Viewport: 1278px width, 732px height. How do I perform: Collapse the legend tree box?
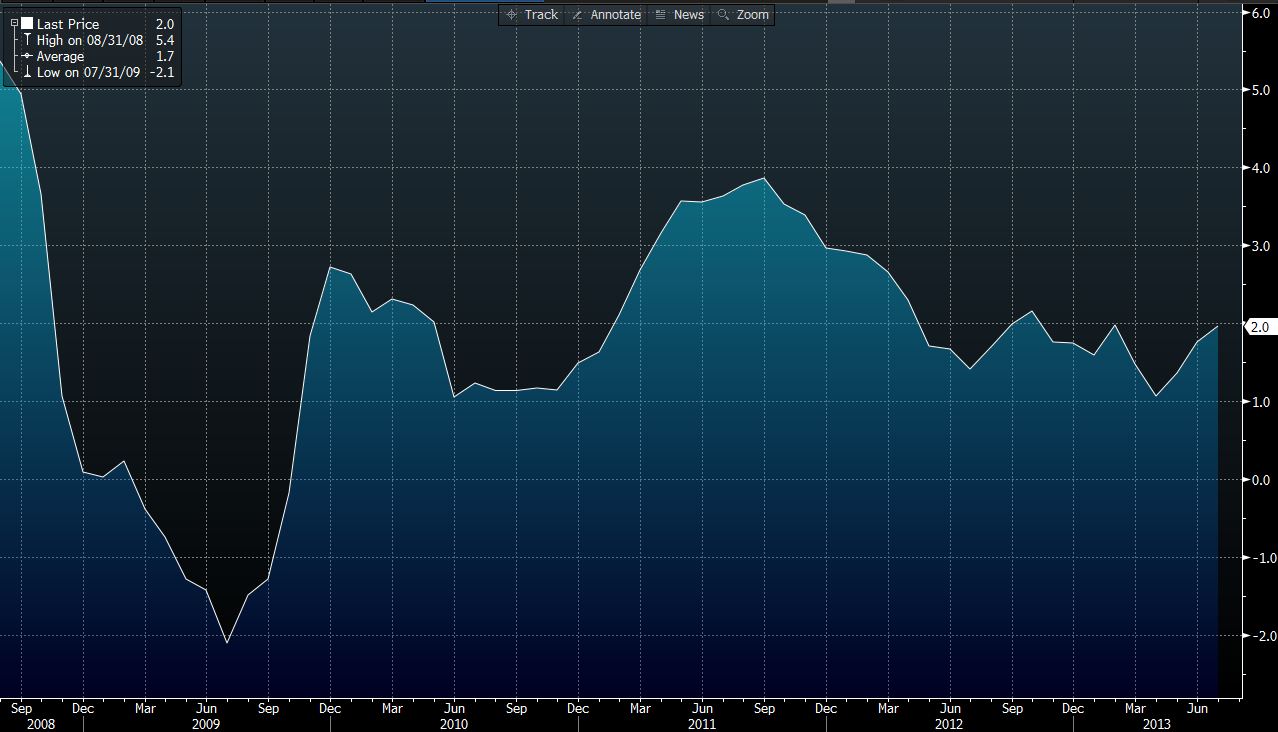point(12,23)
